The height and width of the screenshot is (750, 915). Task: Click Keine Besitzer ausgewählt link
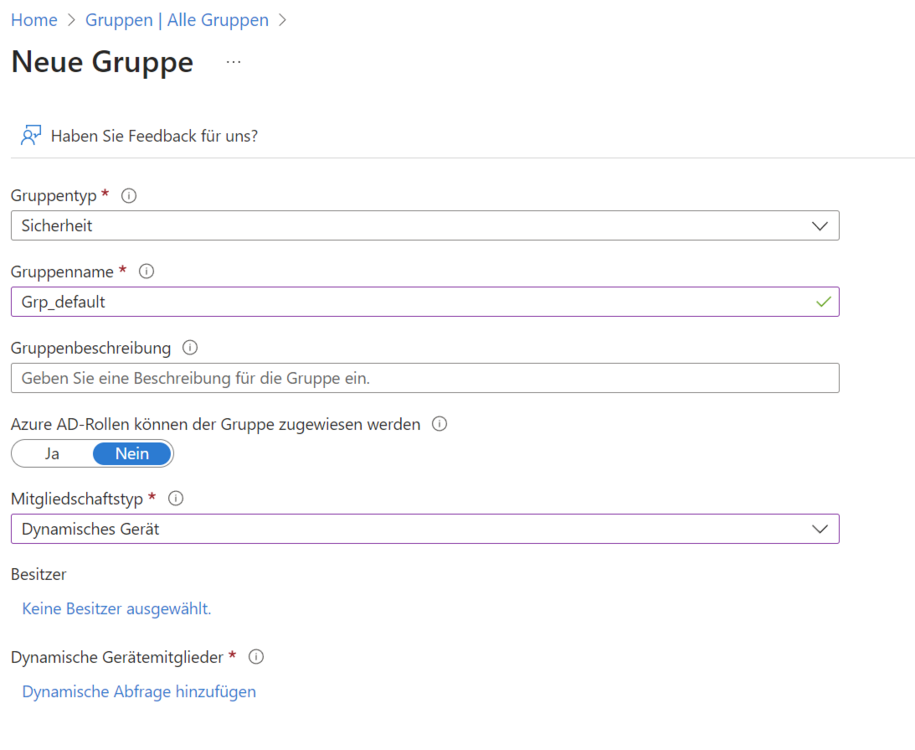[116, 609]
